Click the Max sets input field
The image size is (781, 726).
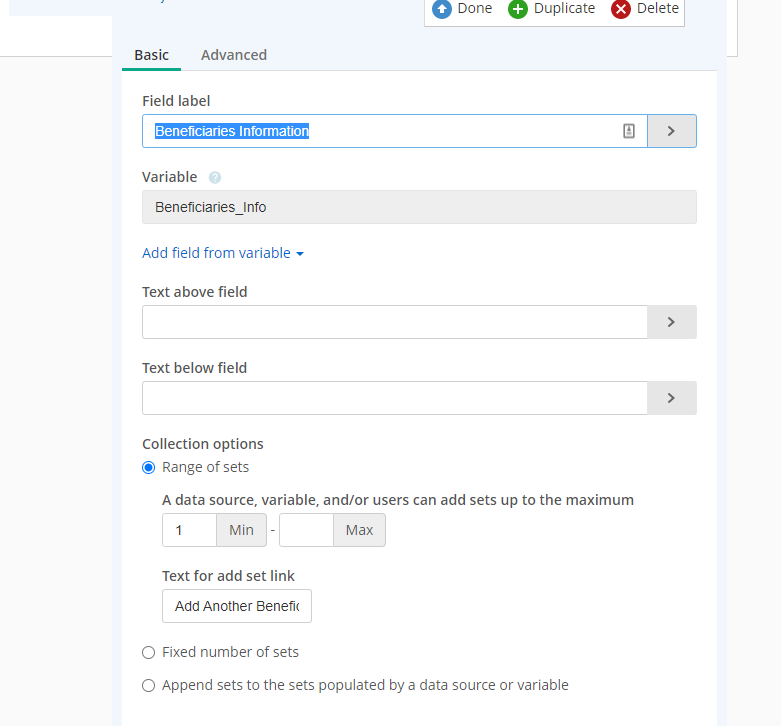coord(306,530)
